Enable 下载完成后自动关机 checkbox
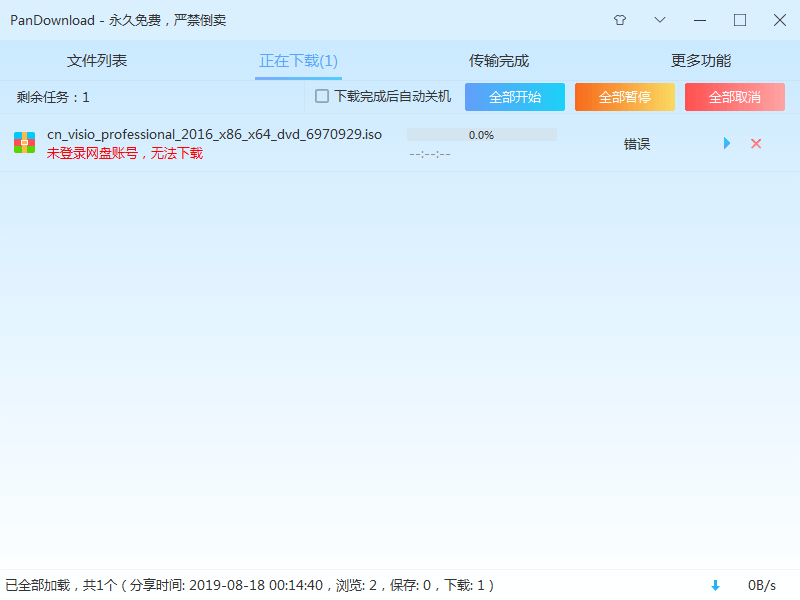The image size is (800, 600). [x=321, y=96]
